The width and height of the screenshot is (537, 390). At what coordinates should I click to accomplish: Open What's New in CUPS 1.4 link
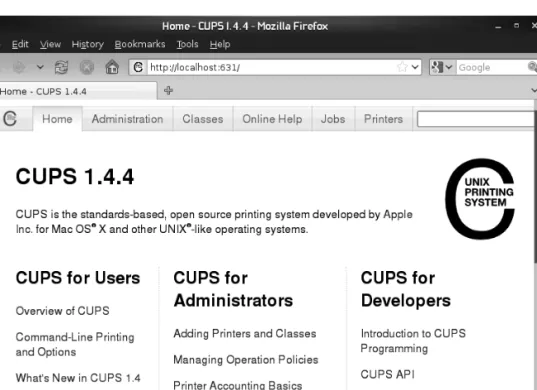[78, 378]
